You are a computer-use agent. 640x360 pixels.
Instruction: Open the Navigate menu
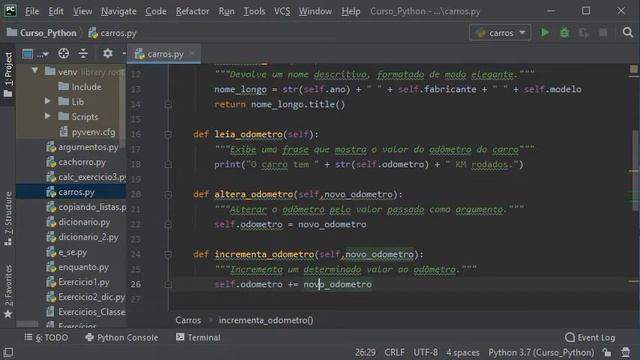[119, 11]
